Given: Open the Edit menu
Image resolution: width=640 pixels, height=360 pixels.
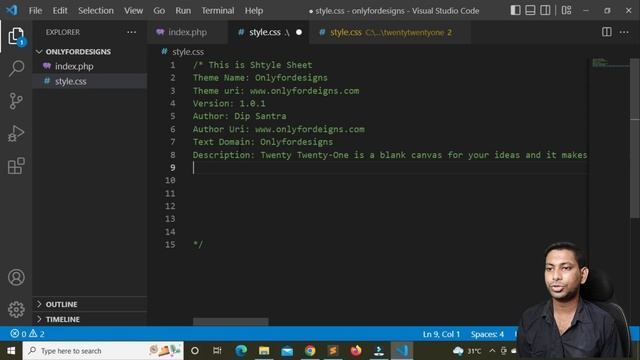Looking at the screenshot, I should pyautogui.click(x=60, y=11).
